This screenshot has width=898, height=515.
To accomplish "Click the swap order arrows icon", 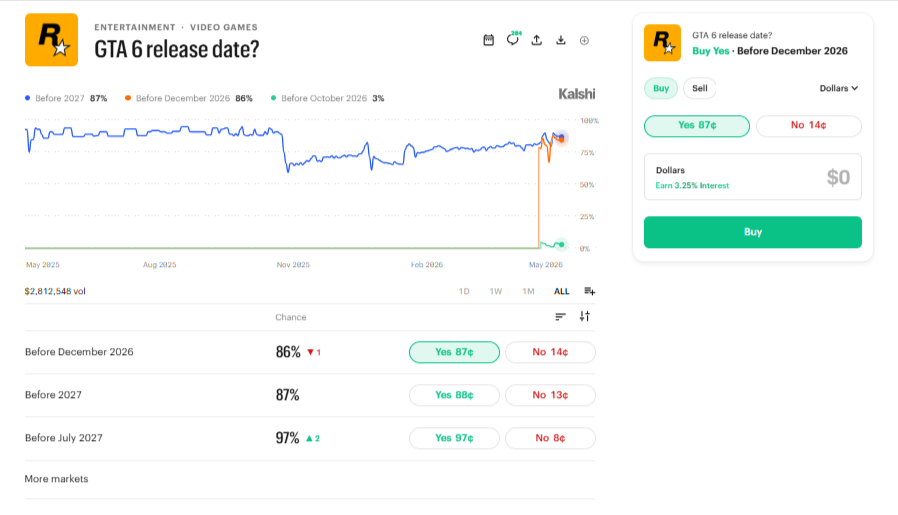I will (x=585, y=316).
